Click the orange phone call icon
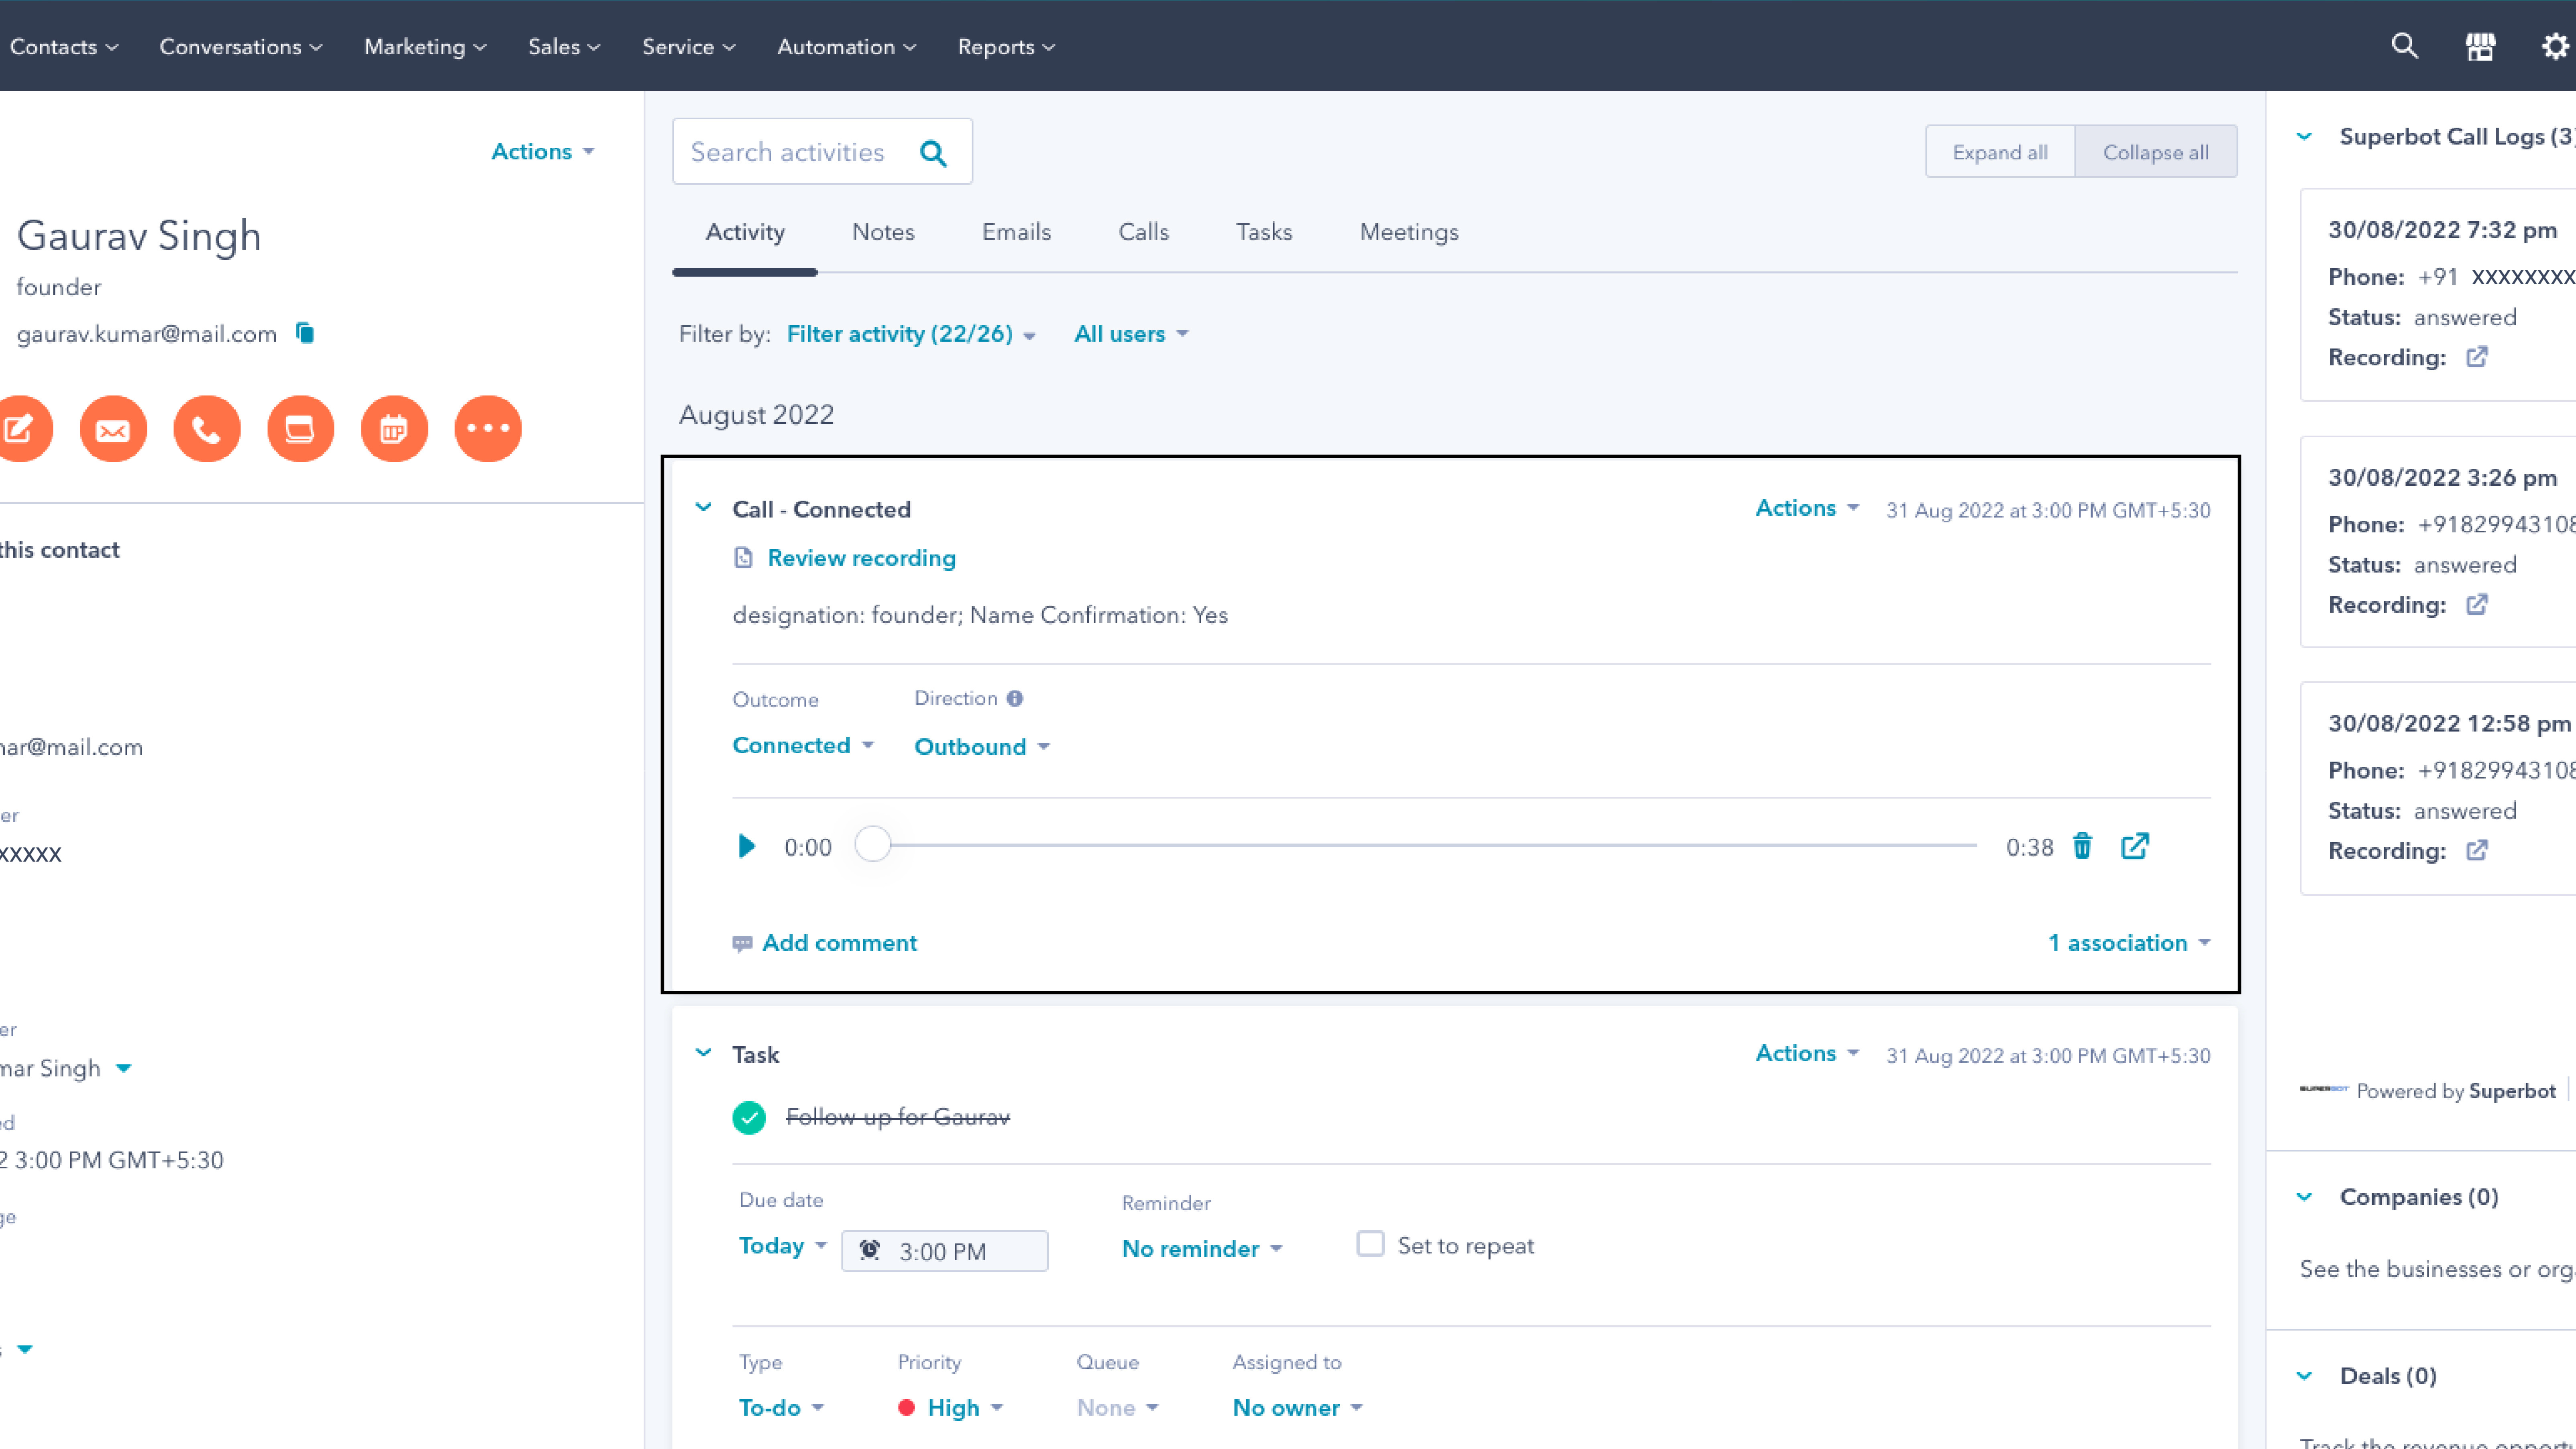 tap(207, 429)
